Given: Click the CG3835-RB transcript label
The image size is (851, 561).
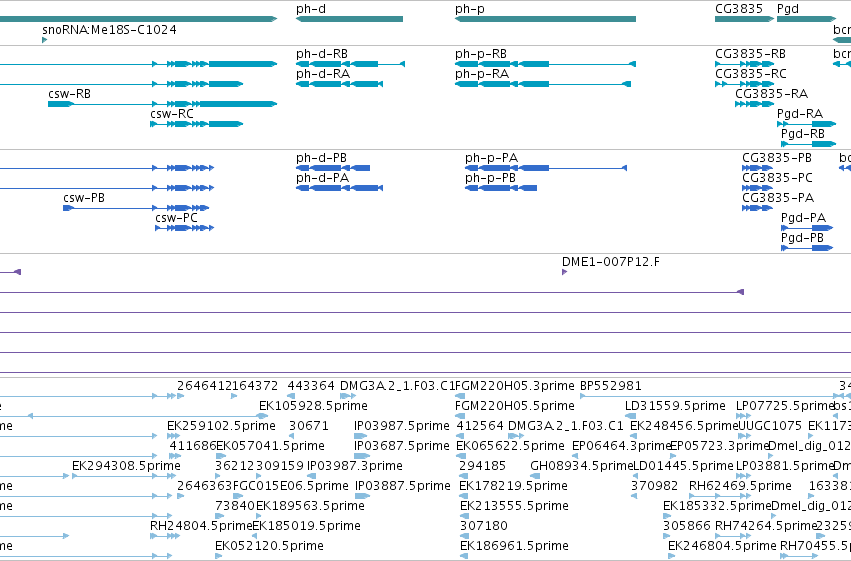Looking at the screenshot, I should [x=750, y=54].
